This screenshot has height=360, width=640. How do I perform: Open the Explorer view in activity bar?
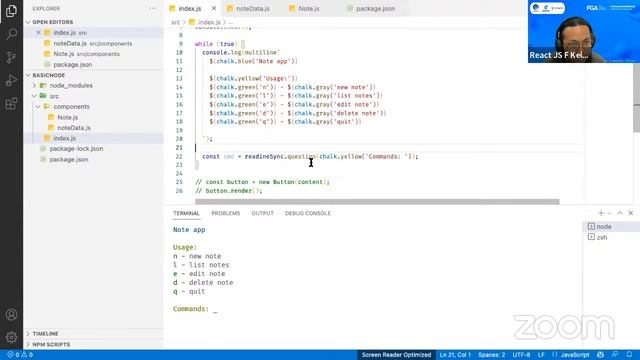point(11,11)
